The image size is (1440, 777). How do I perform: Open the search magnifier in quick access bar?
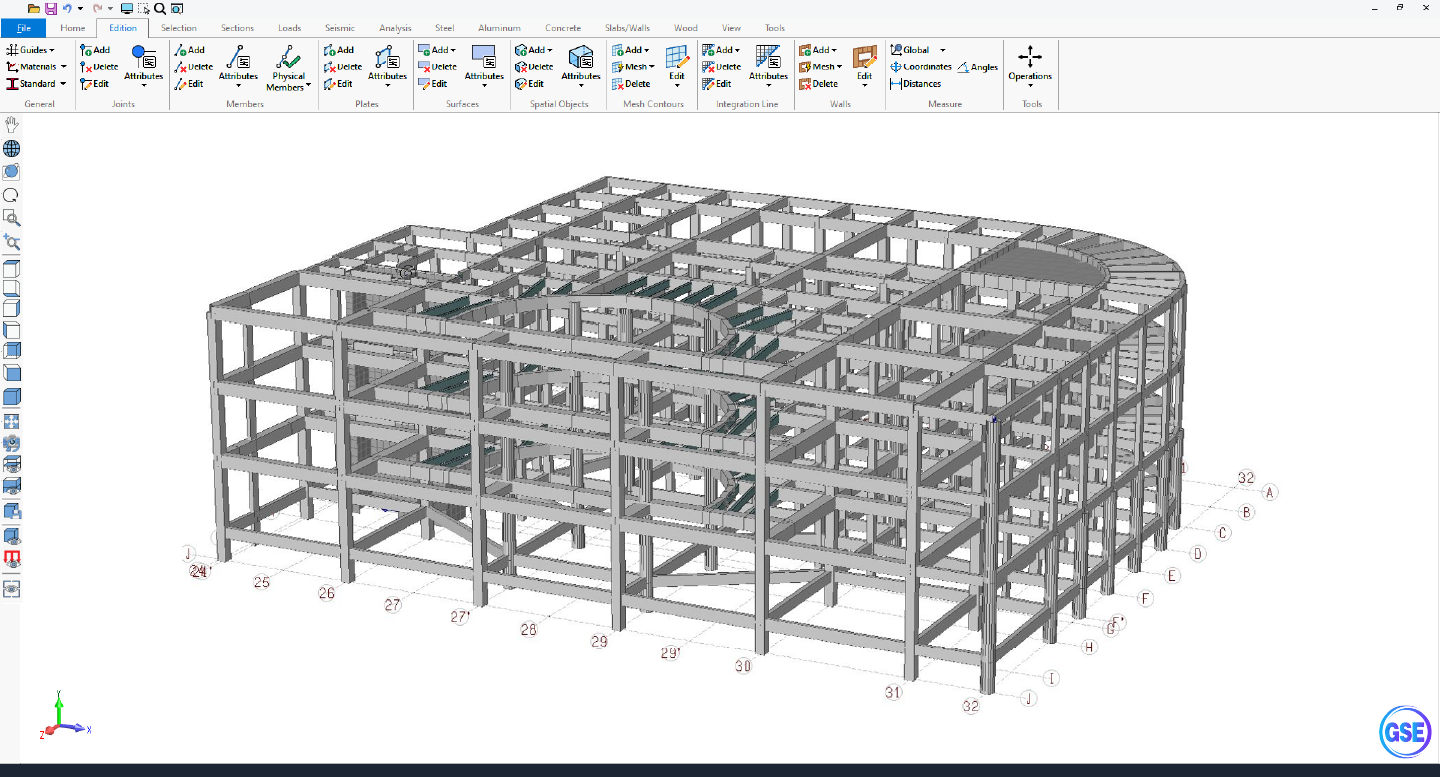click(160, 8)
